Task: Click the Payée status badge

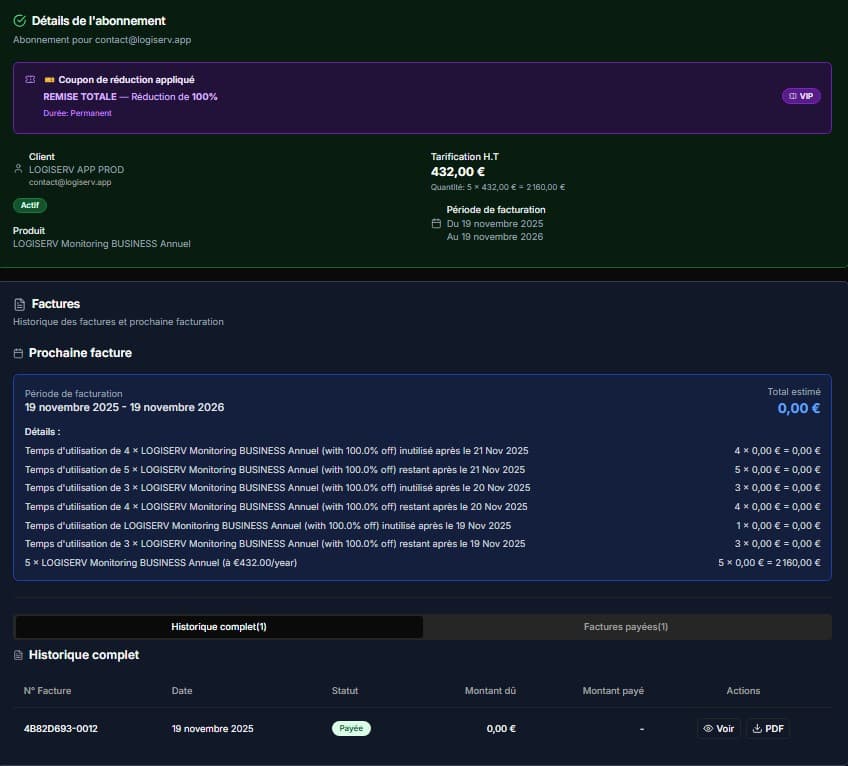Action: coord(351,729)
